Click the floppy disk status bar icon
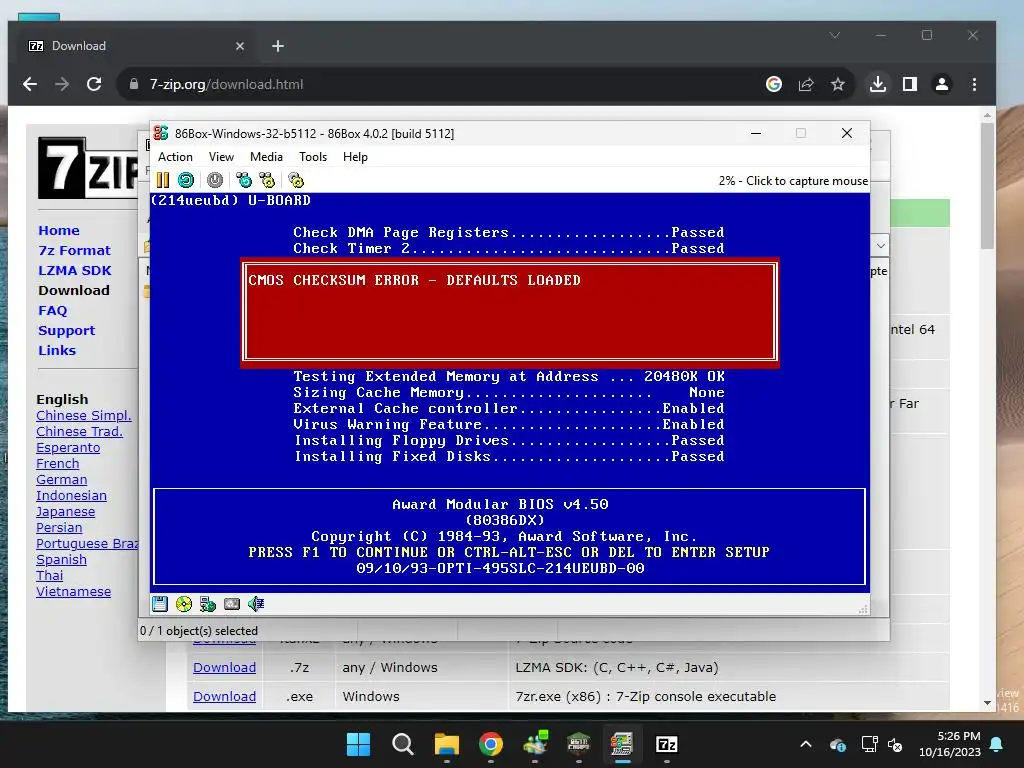Screen dimensions: 1024x768 (x=160, y=604)
